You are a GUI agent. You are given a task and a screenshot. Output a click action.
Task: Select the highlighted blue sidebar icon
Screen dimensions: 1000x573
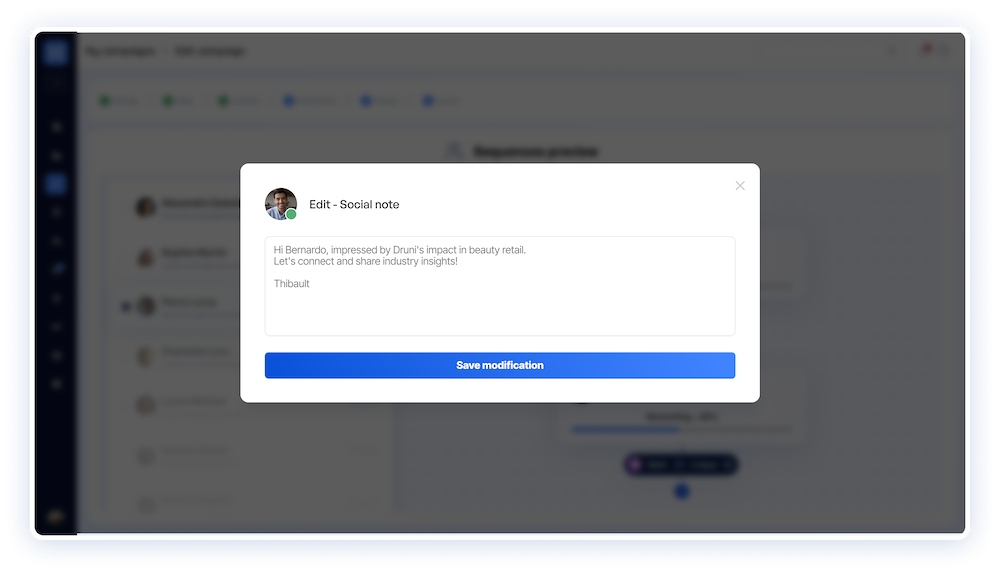click(56, 184)
